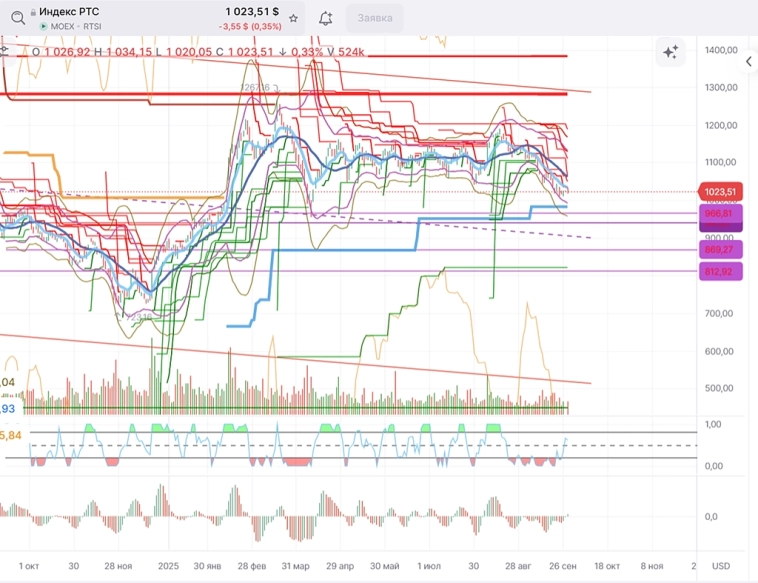Click the 1 июл date label
758x583 pixels.
tap(429, 566)
